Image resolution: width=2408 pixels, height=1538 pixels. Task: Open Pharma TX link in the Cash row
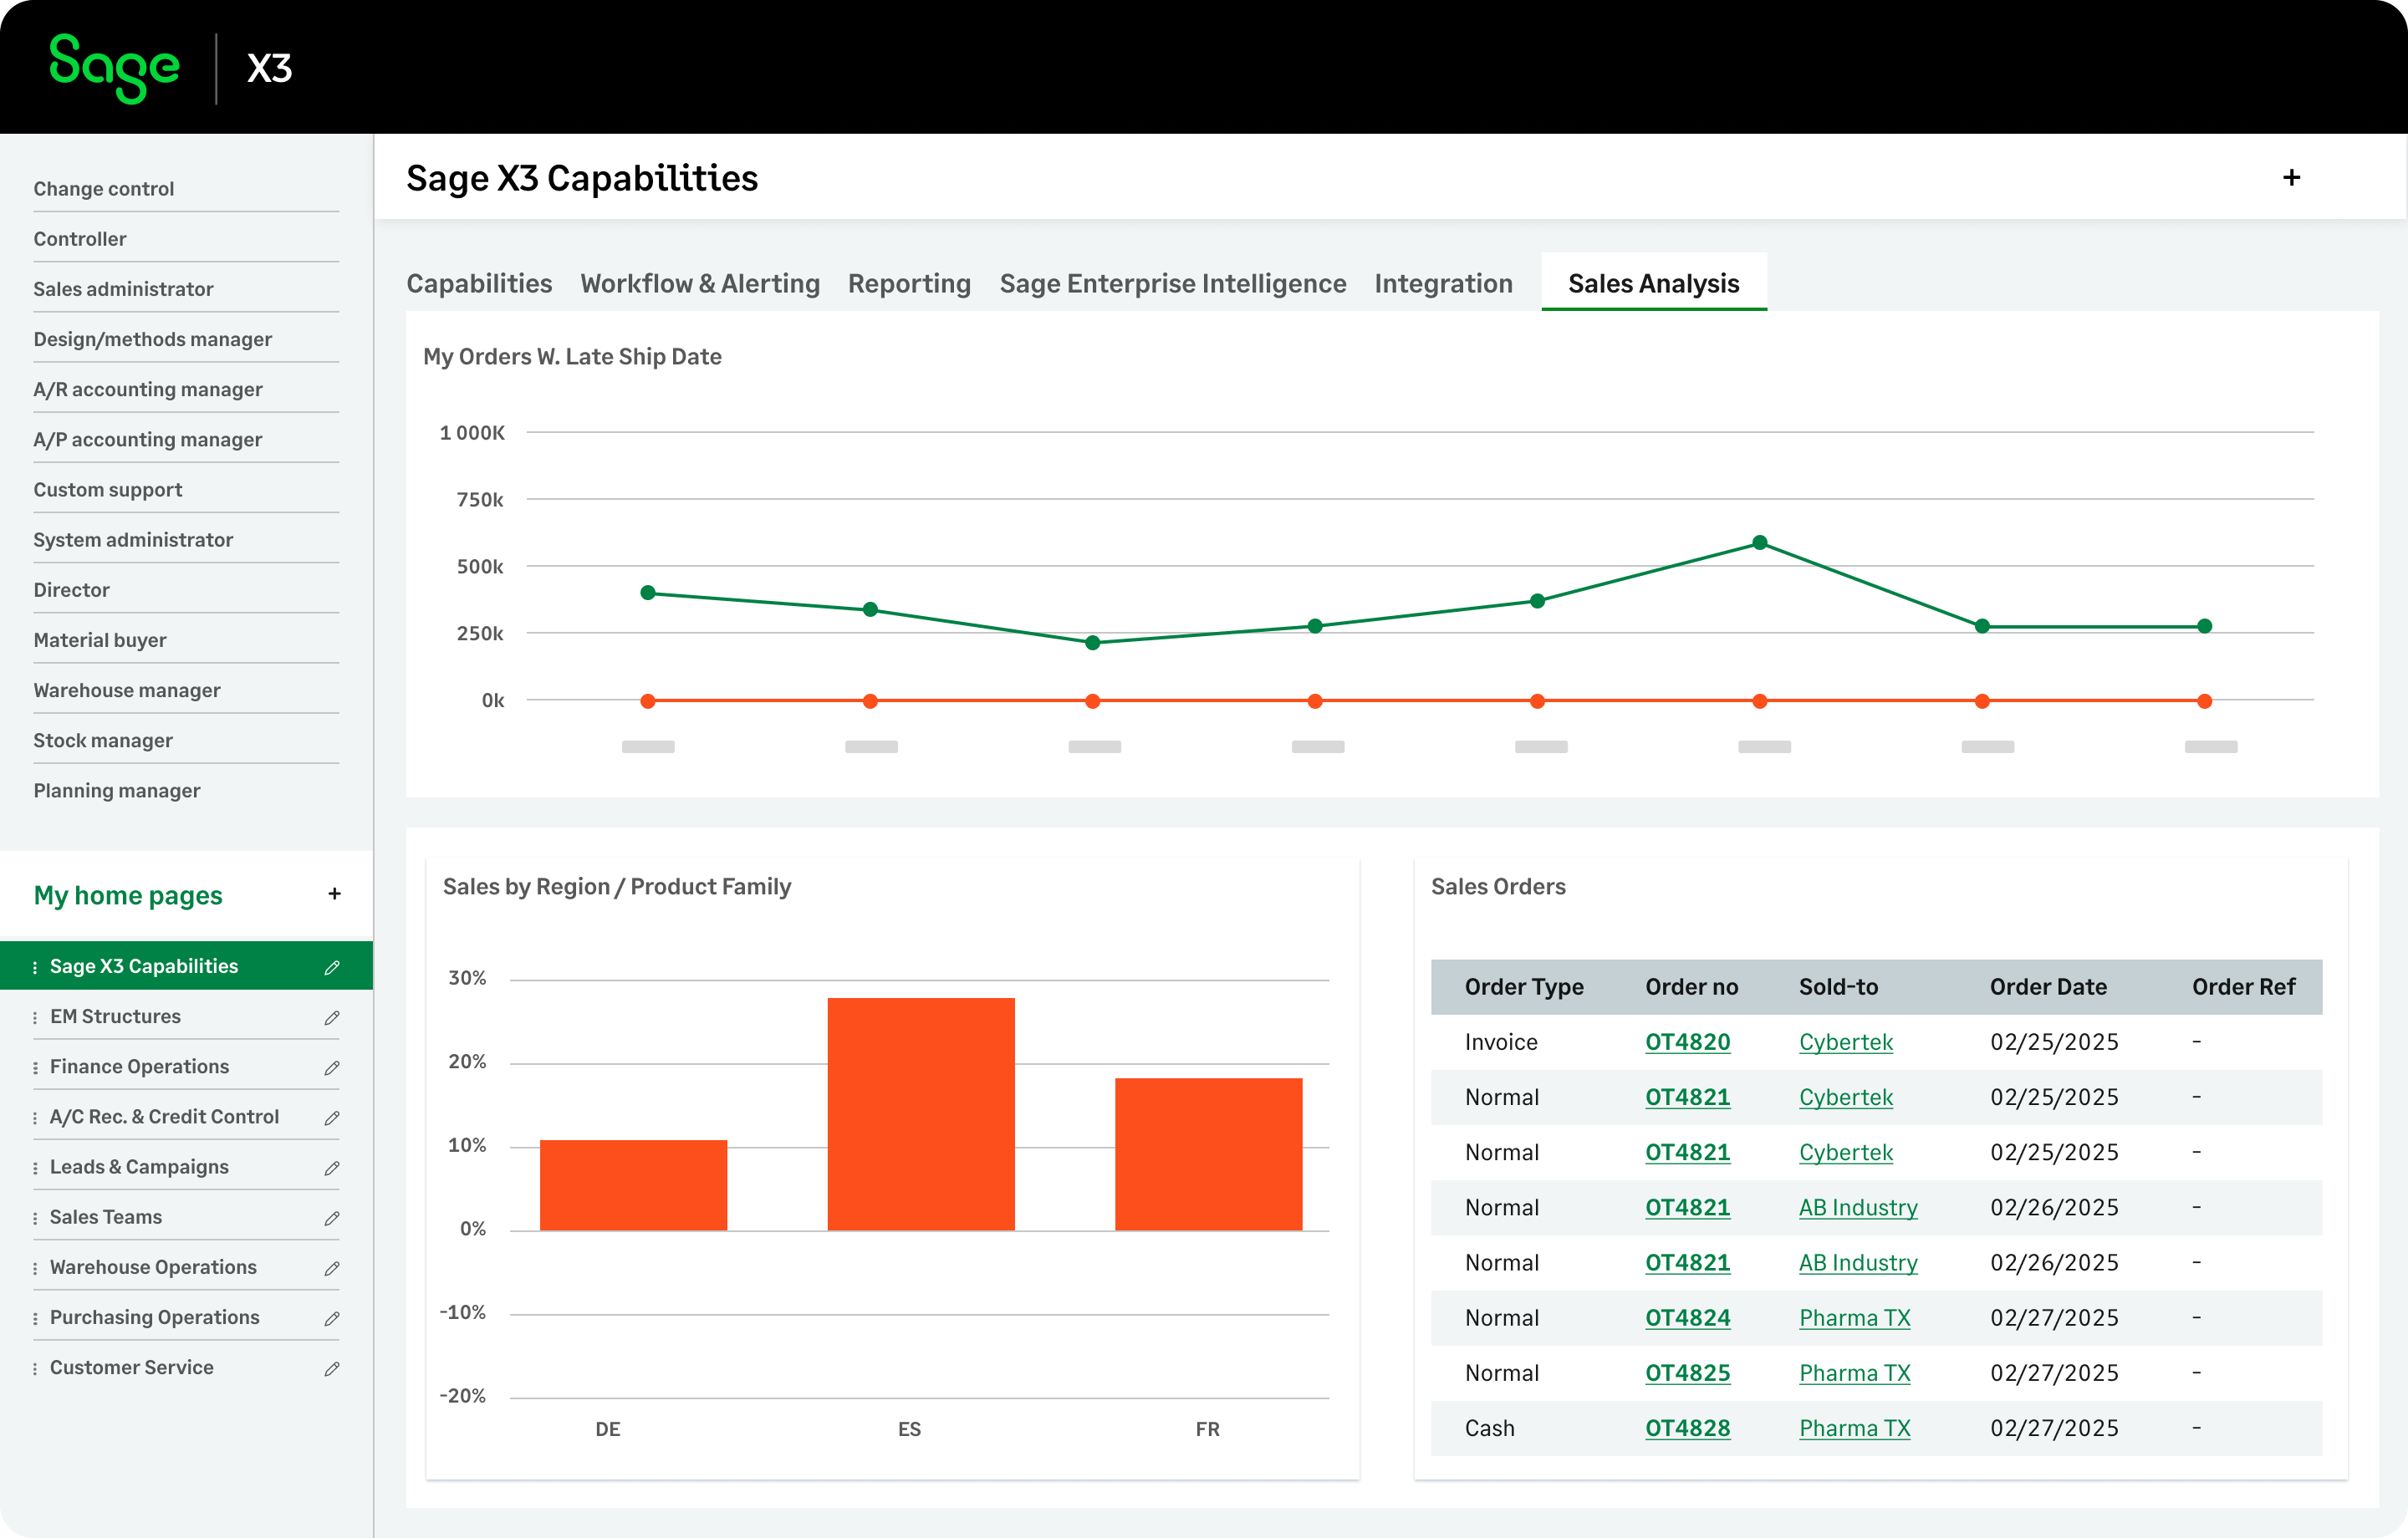tap(1854, 1428)
